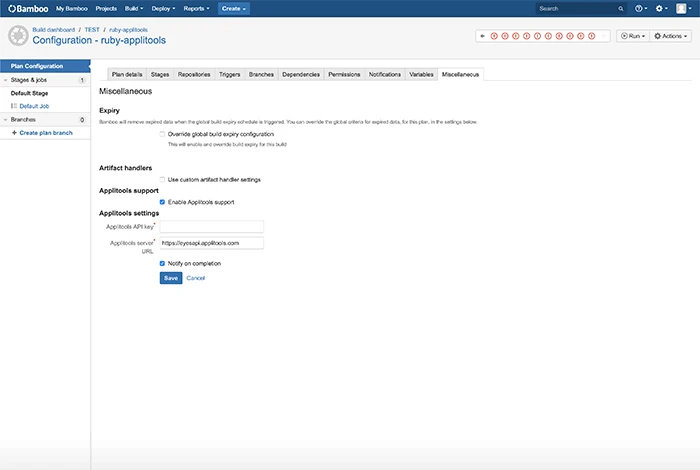
Task: Collapse the Stages & jobs section
Action: tap(6, 80)
